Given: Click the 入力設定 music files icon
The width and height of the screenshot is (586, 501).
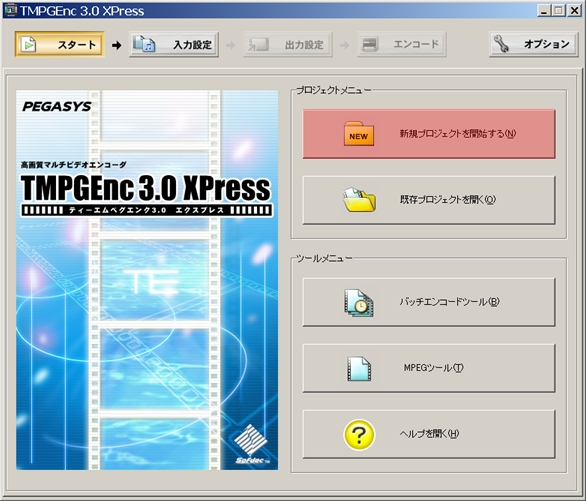Looking at the screenshot, I should (x=144, y=44).
